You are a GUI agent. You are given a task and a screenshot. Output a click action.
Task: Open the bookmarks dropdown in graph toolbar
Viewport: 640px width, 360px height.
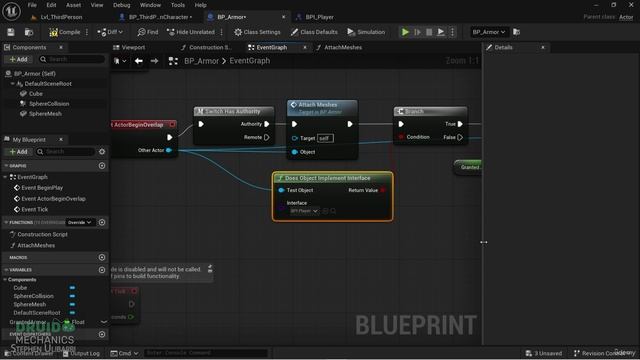point(120,61)
